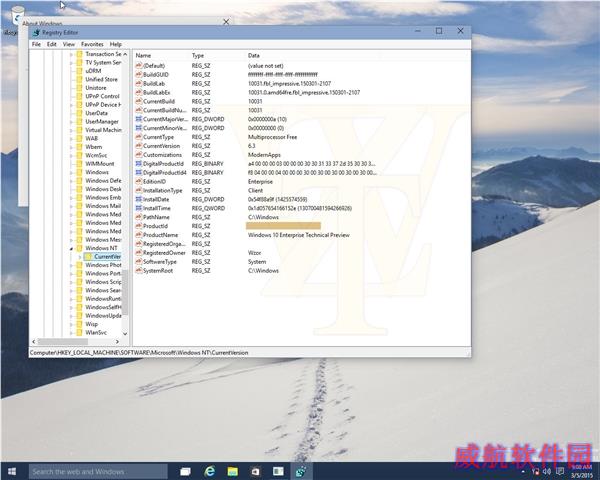Expand the CurrentVersion tree node
This screenshot has height=480, width=600.
80,257
